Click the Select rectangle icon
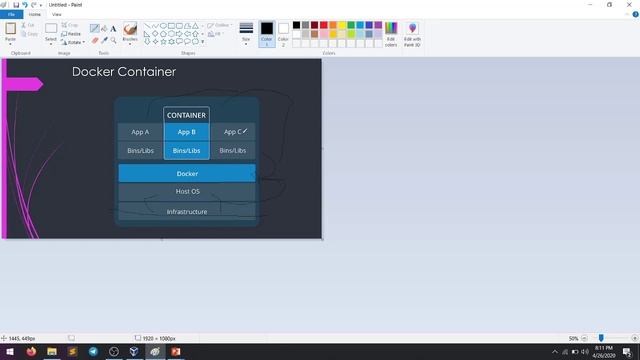The height and width of the screenshot is (360, 640). click(51, 28)
